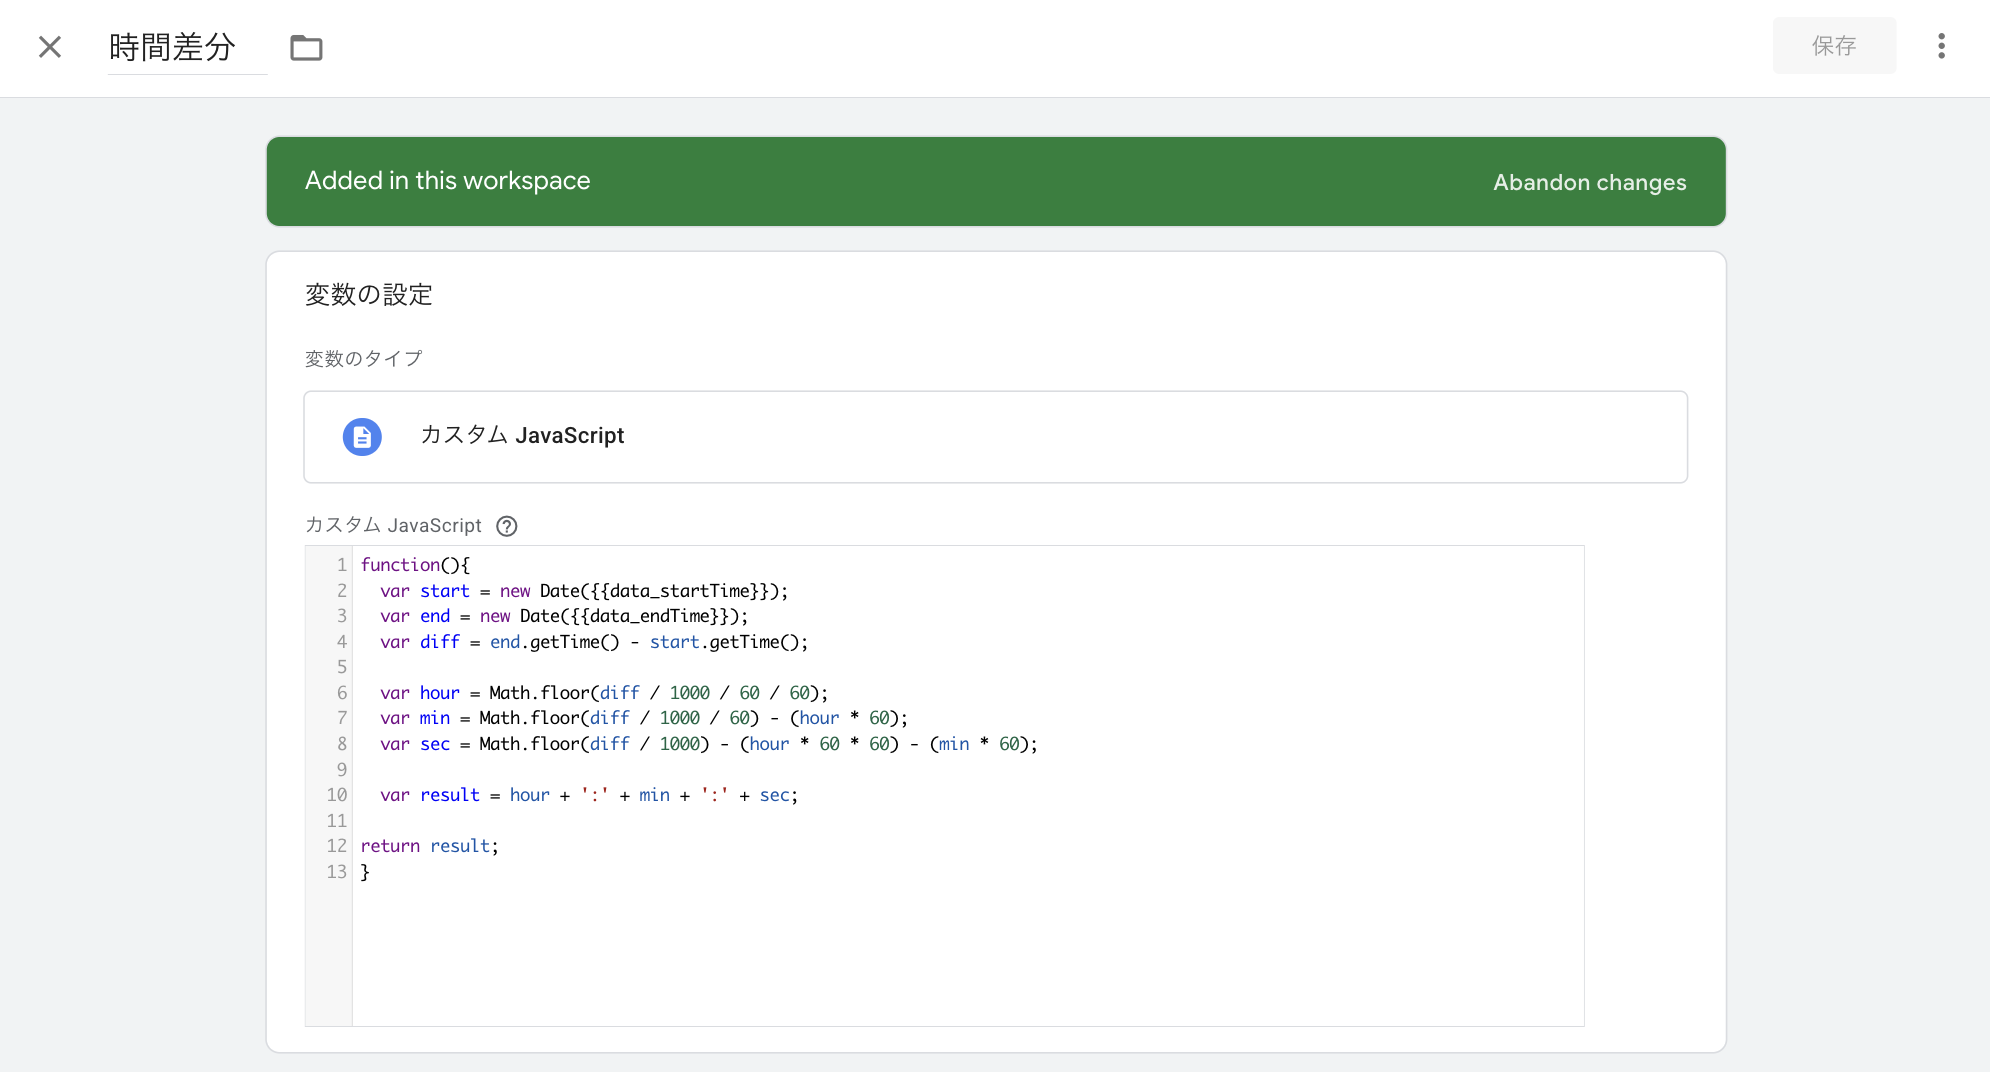Open the three-dot more options menu
The height and width of the screenshot is (1072, 1990).
[x=1941, y=46]
